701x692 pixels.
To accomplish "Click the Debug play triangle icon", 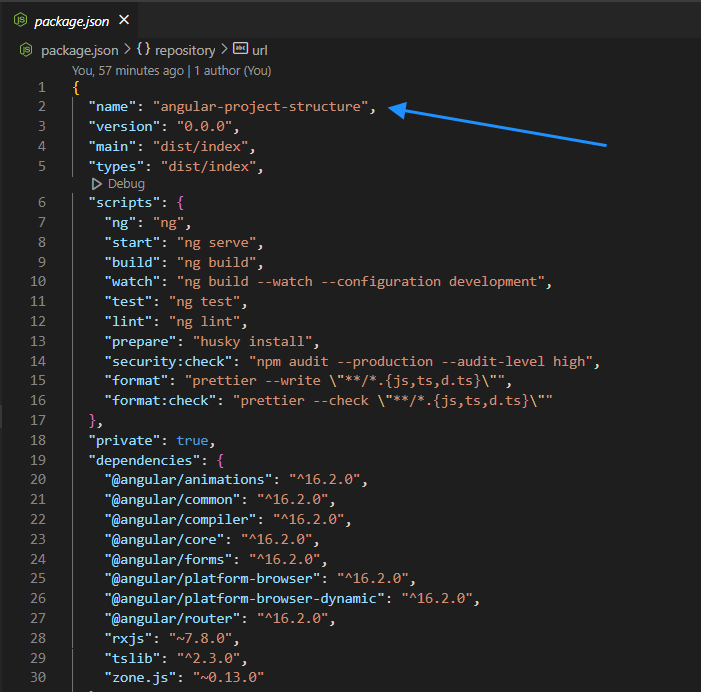I will tap(96, 184).
